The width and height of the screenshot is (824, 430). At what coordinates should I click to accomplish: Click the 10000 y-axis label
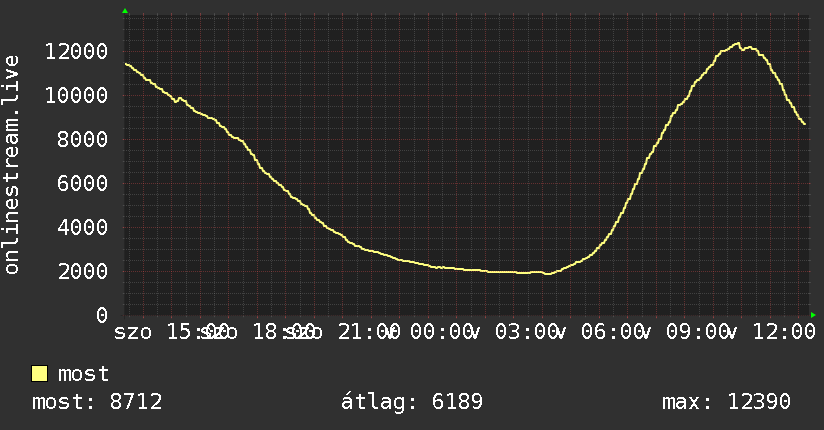pos(76,95)
